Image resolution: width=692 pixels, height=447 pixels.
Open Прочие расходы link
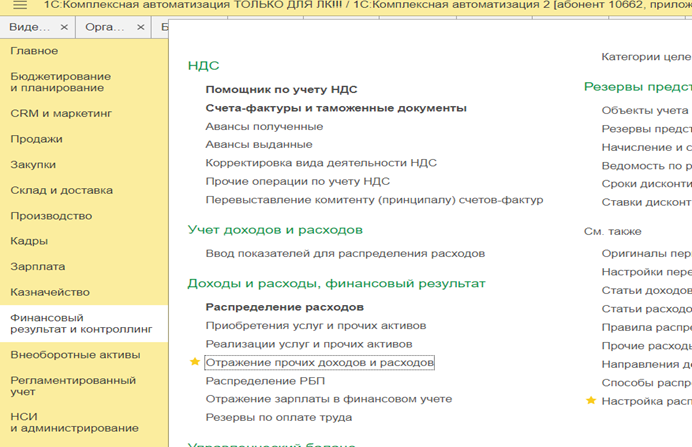pos(647,346)
